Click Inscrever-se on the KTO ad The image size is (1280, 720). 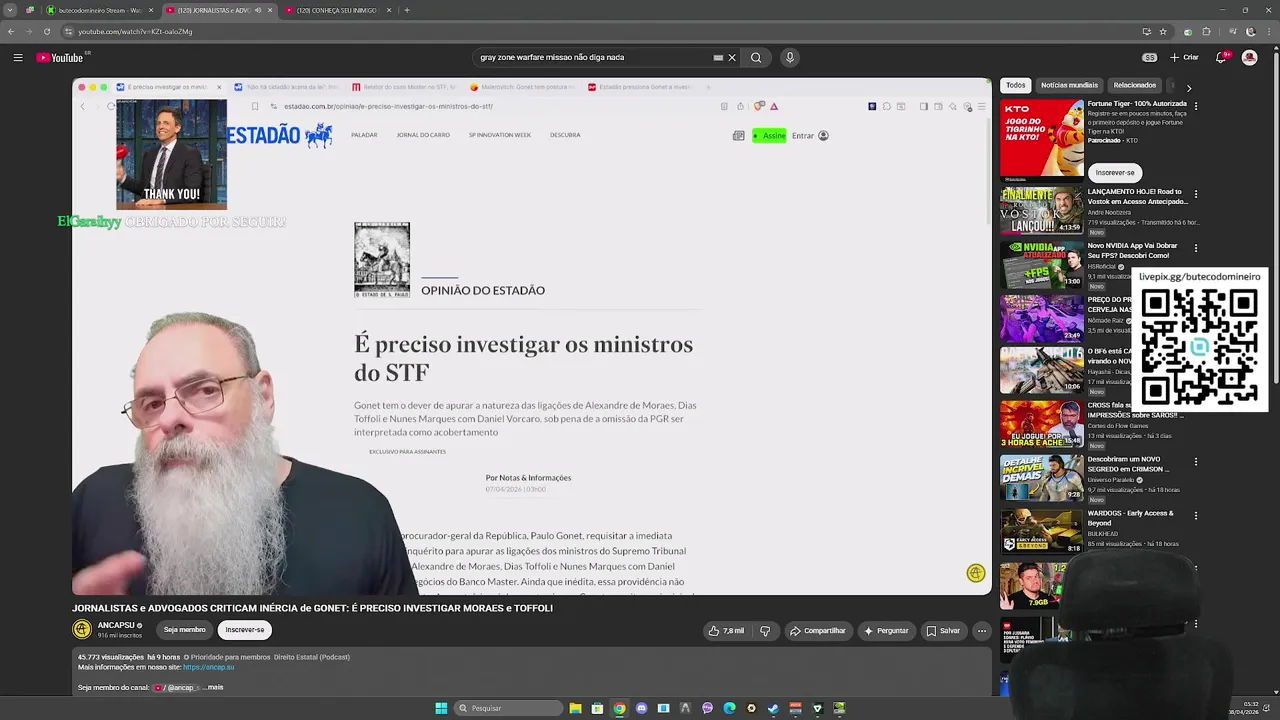[x=1115, y=173]
